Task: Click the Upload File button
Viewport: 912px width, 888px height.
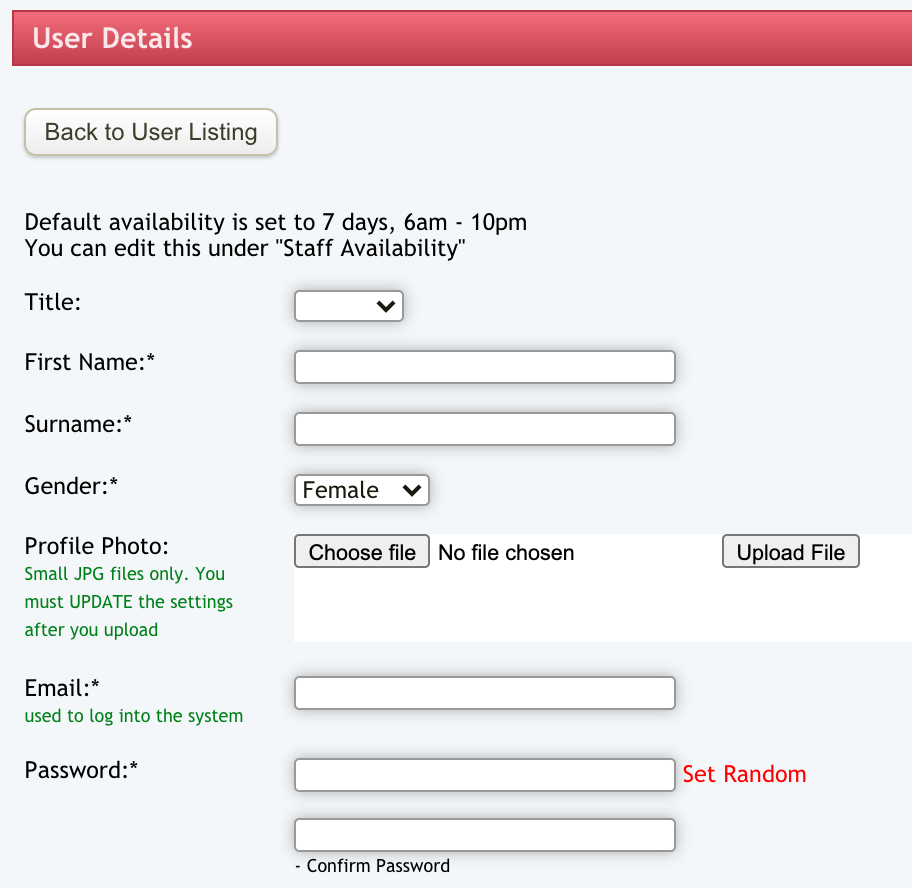Action: click(x=790, y=552)
